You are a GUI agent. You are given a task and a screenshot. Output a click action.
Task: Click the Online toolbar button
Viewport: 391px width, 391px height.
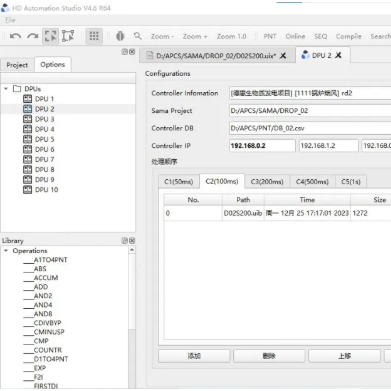(x=295, y=36)
